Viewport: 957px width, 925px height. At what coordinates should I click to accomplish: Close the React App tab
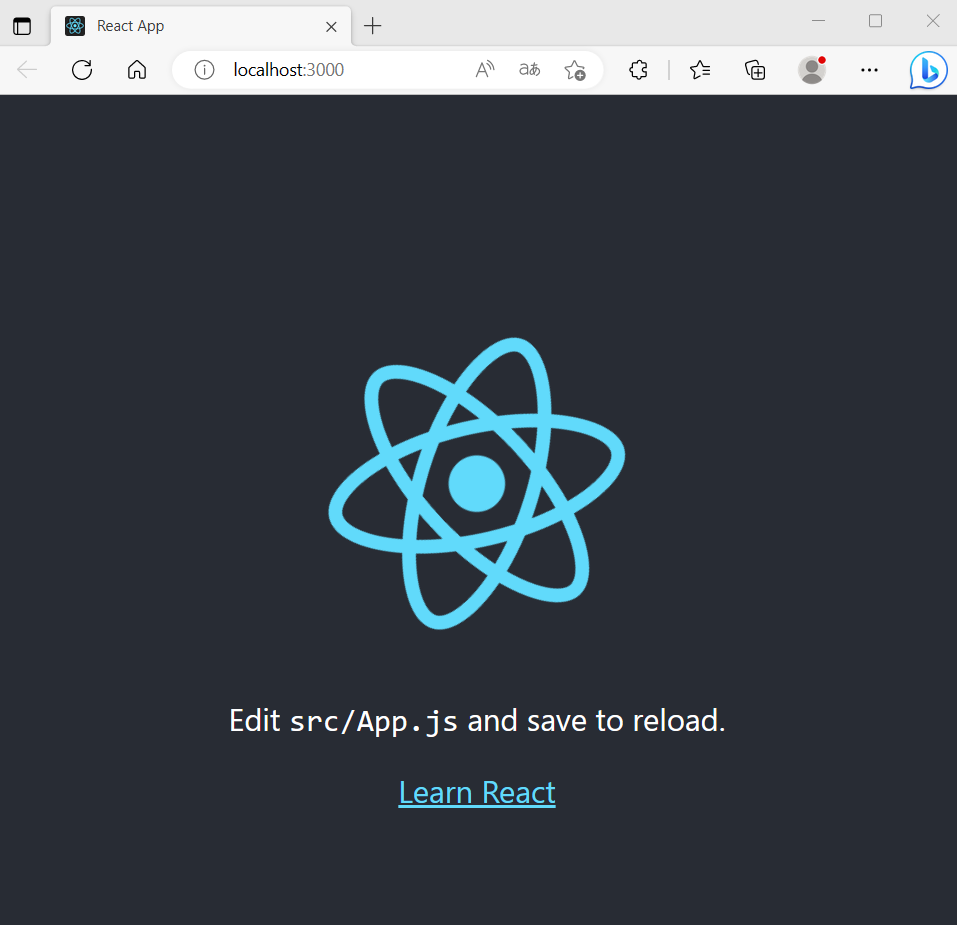[x=331, y=27]
